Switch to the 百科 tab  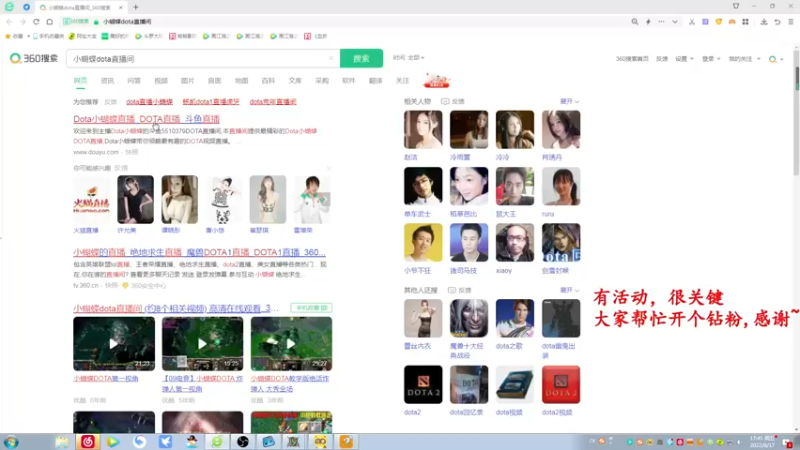click(268, 81)
